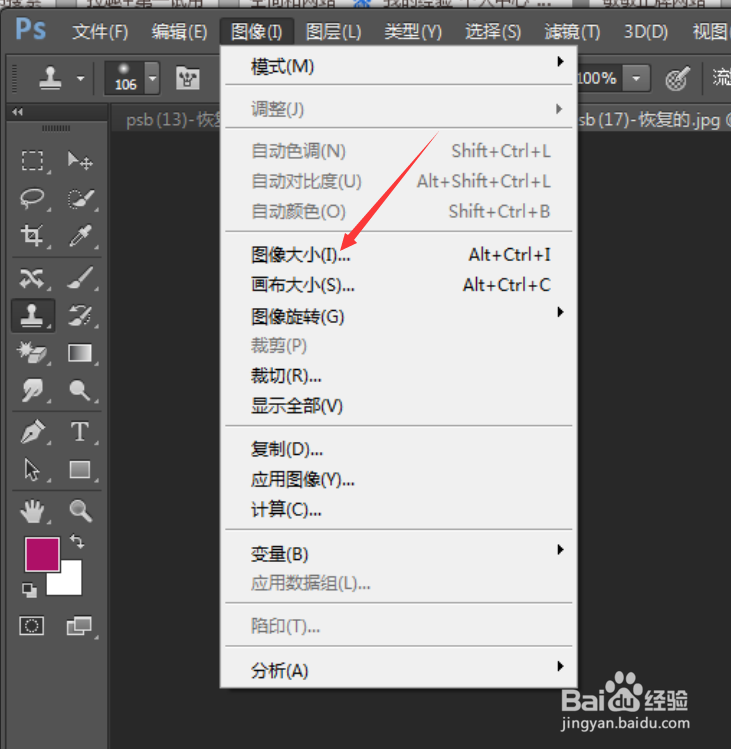Expand the 模式(M) submenu

pos(398,66)
